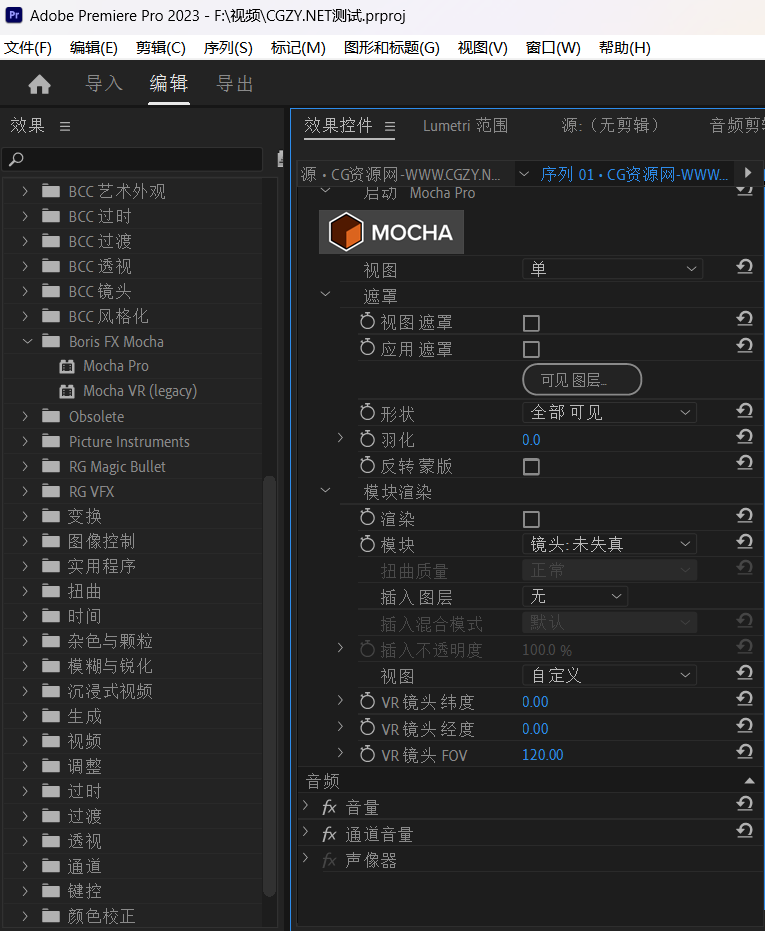
Task: Click the VR 镜头 纬度 value 0.00
Action: 535,702
